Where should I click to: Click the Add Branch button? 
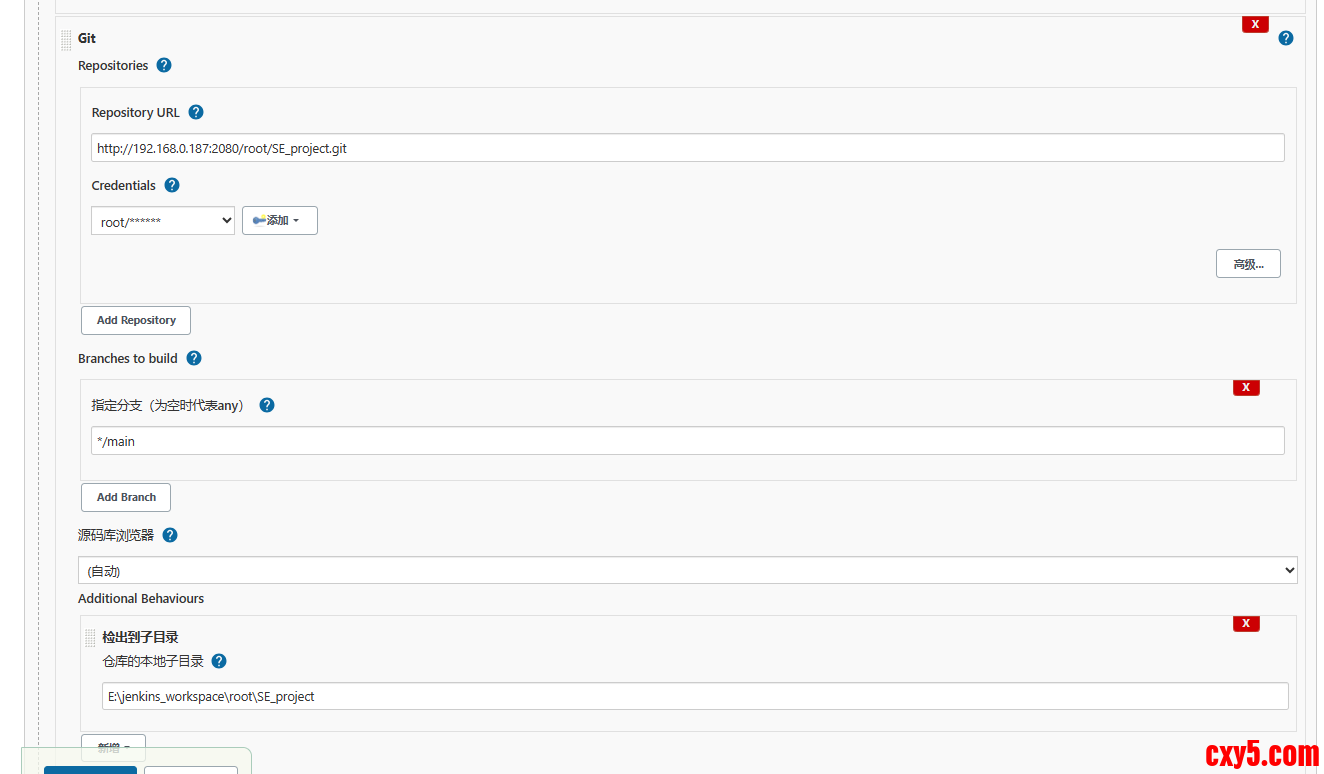point(126,497)
